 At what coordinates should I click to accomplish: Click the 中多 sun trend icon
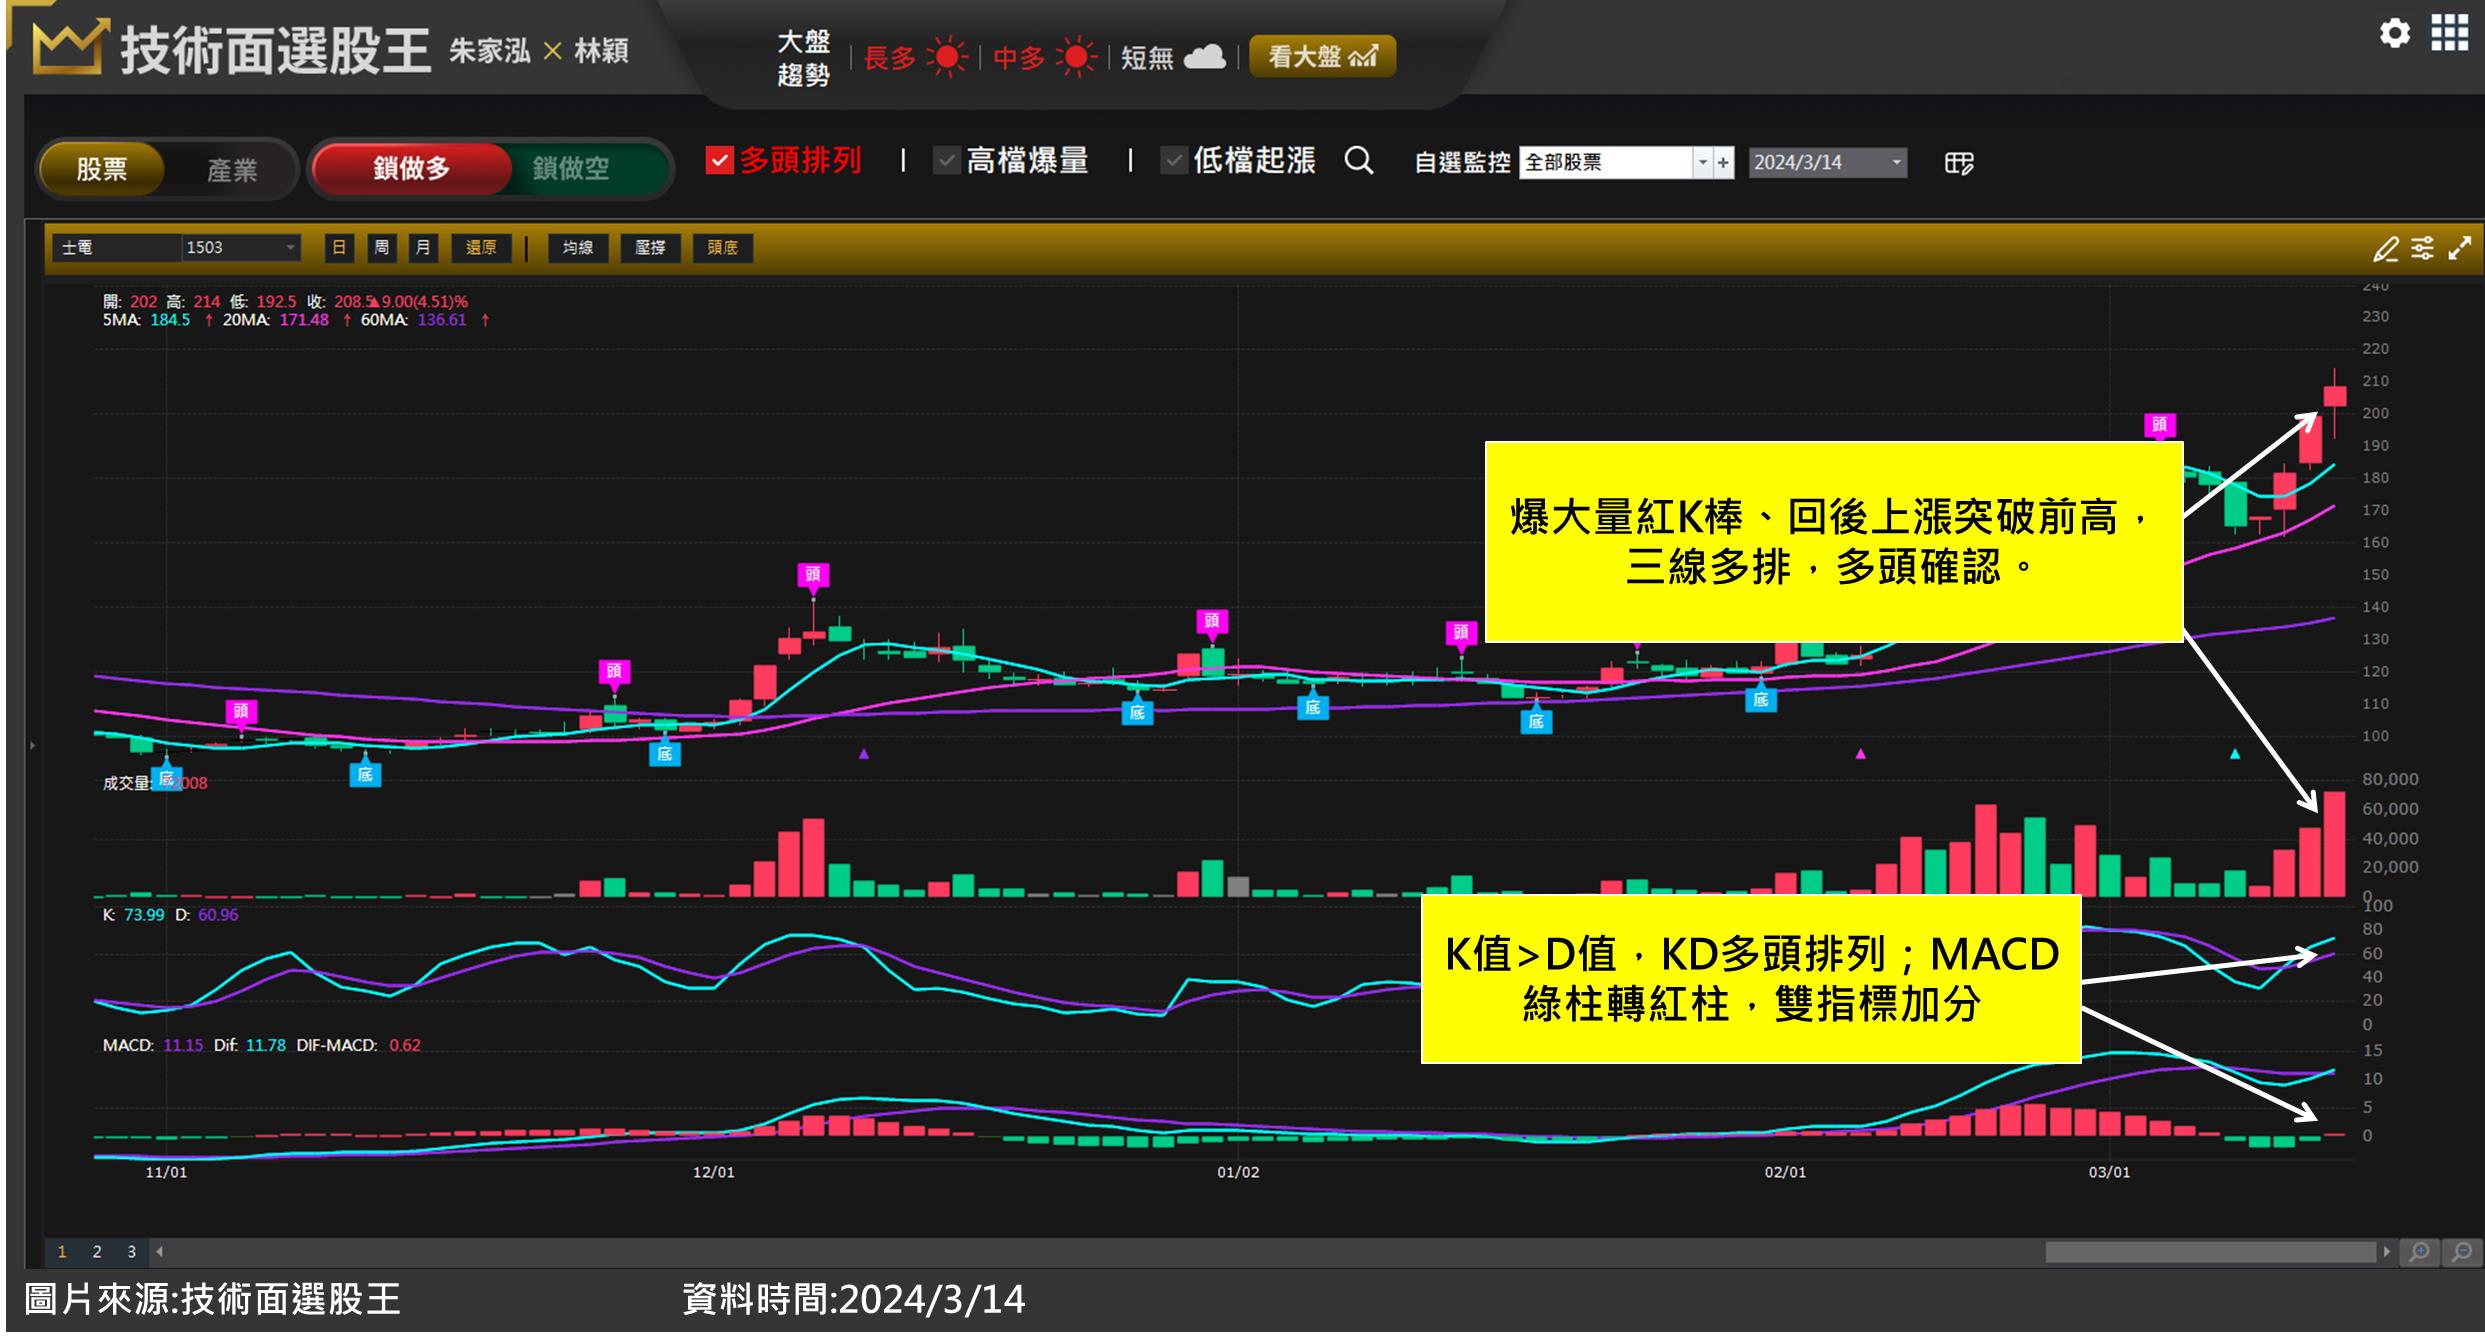tap(1075, 57)
